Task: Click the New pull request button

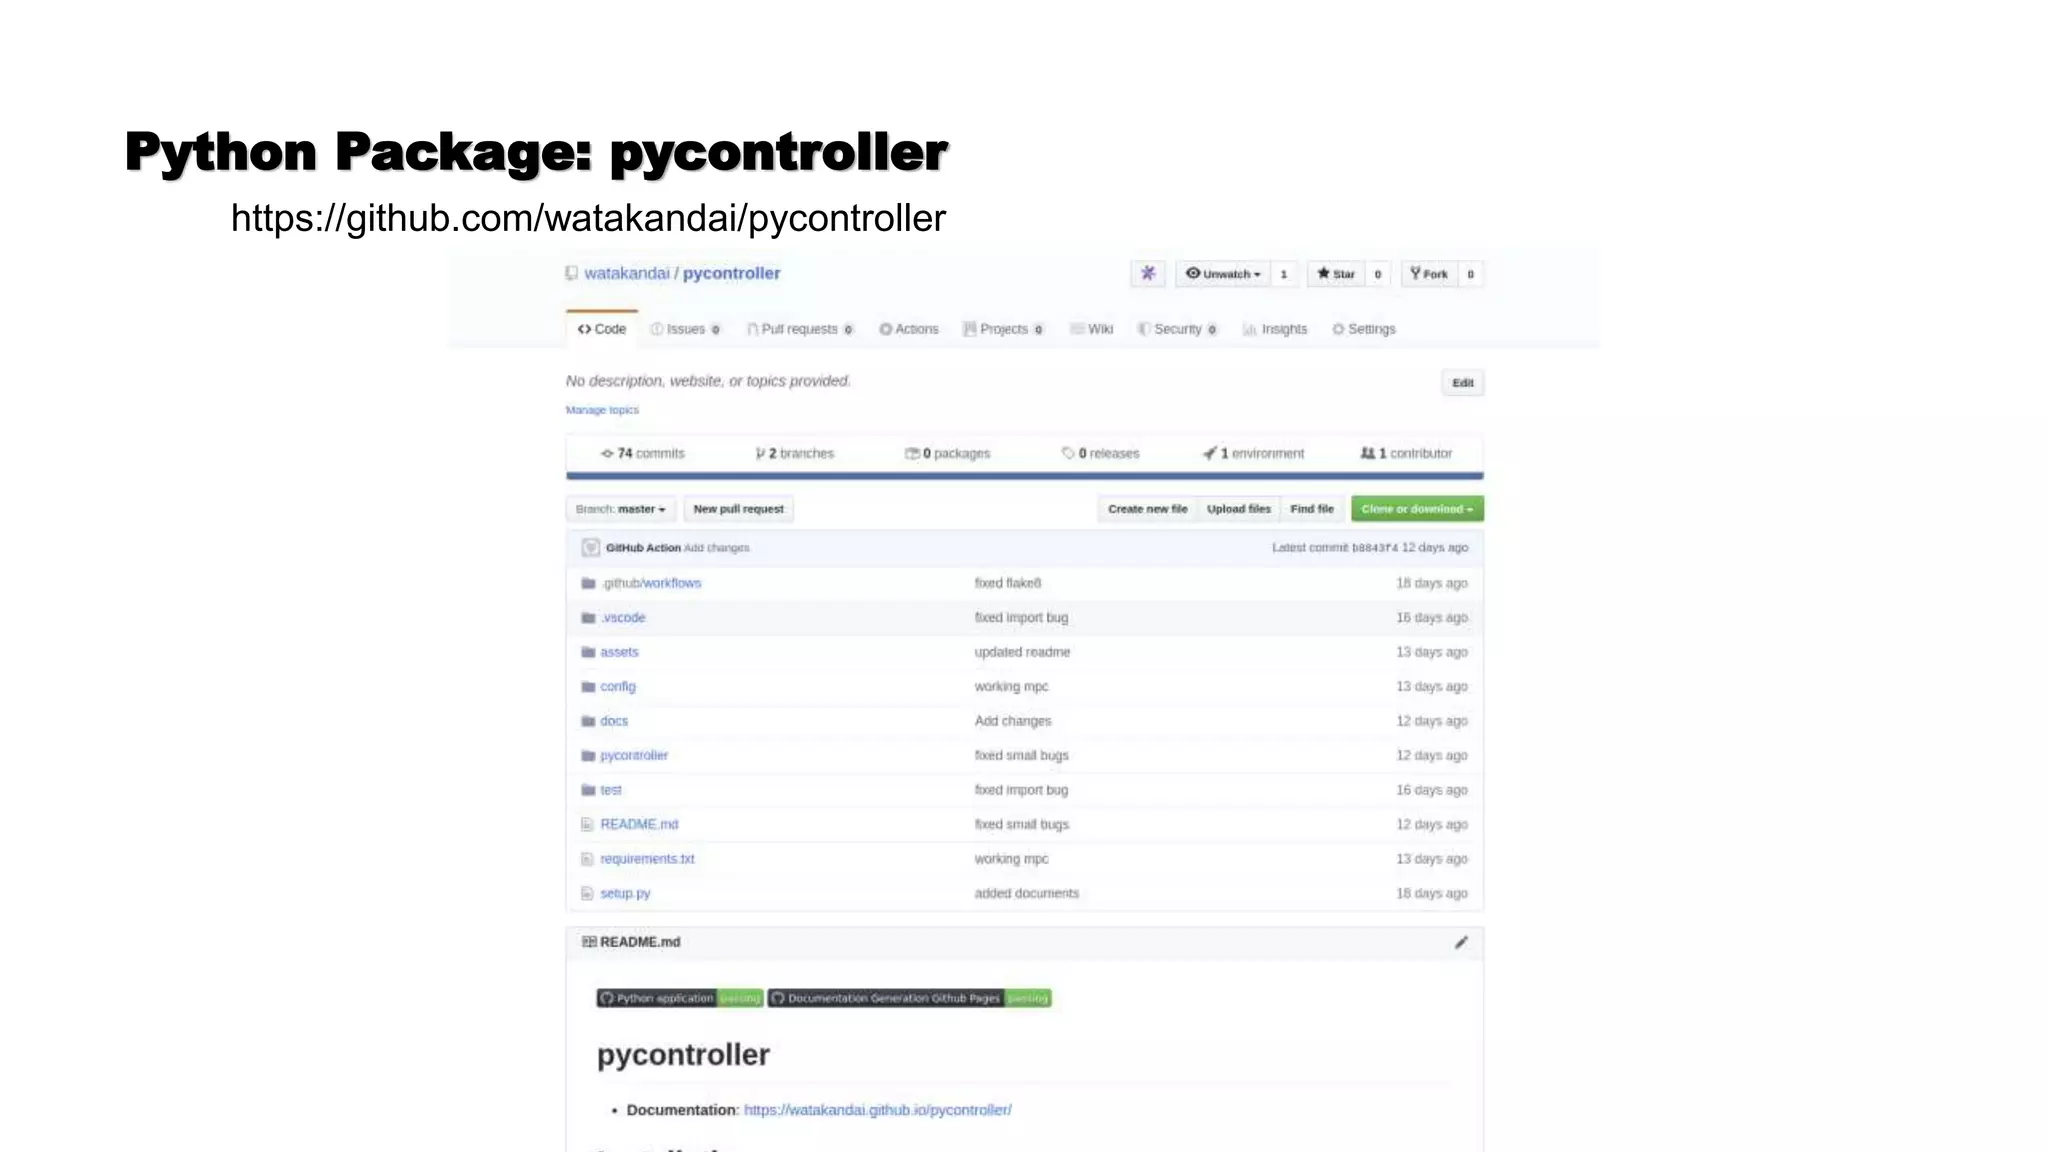Action: coord(739,509)
